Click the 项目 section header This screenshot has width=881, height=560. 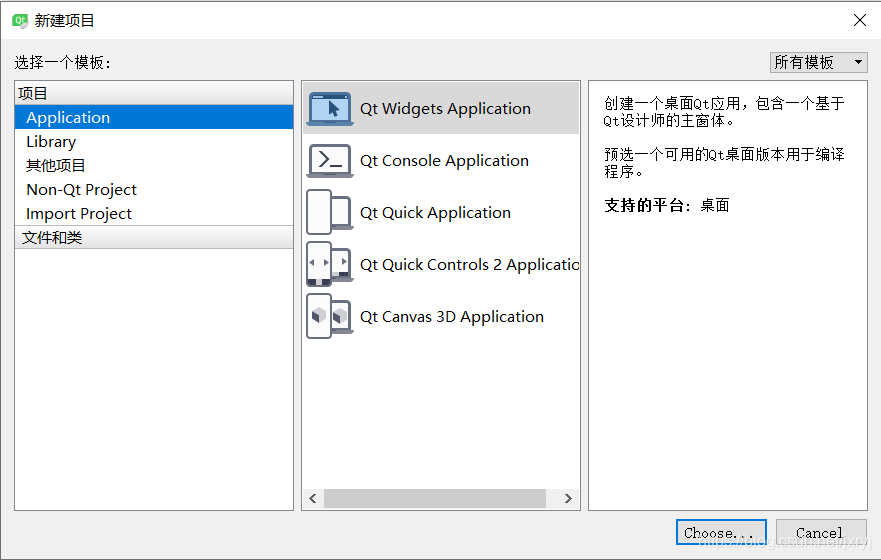(x=154, y=93)
